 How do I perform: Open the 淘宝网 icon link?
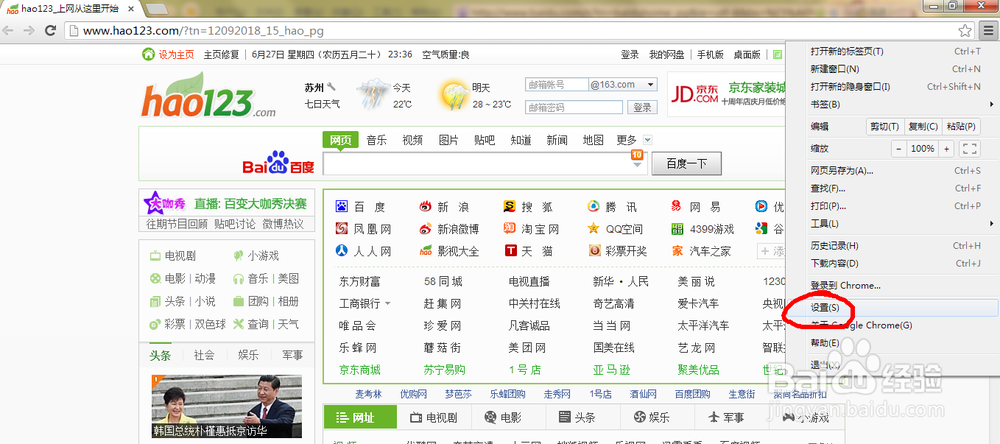pyautogui.click(x=510, y=228)
